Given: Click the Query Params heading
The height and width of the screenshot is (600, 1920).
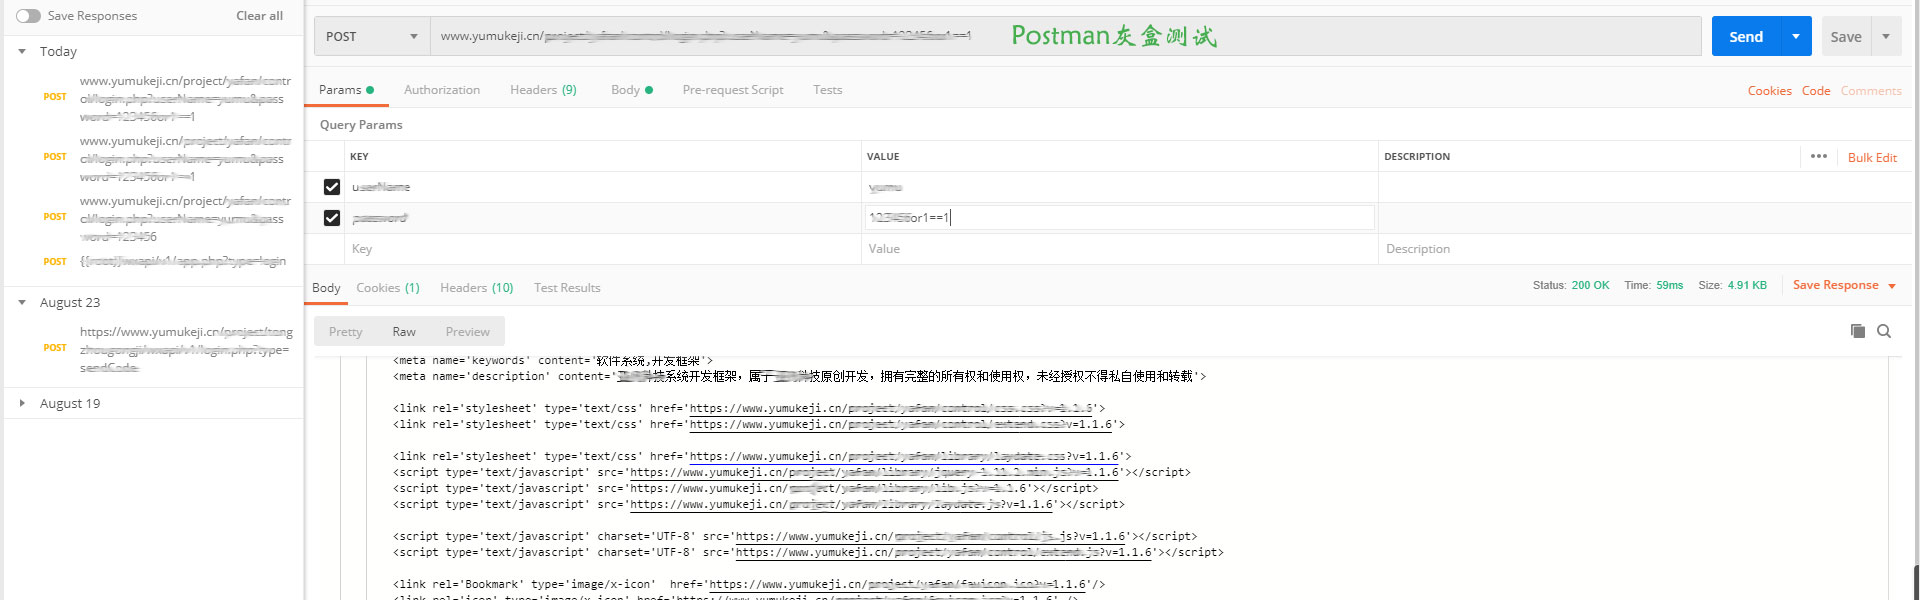Looking at the screenshot, I should (x=361, y=125).
